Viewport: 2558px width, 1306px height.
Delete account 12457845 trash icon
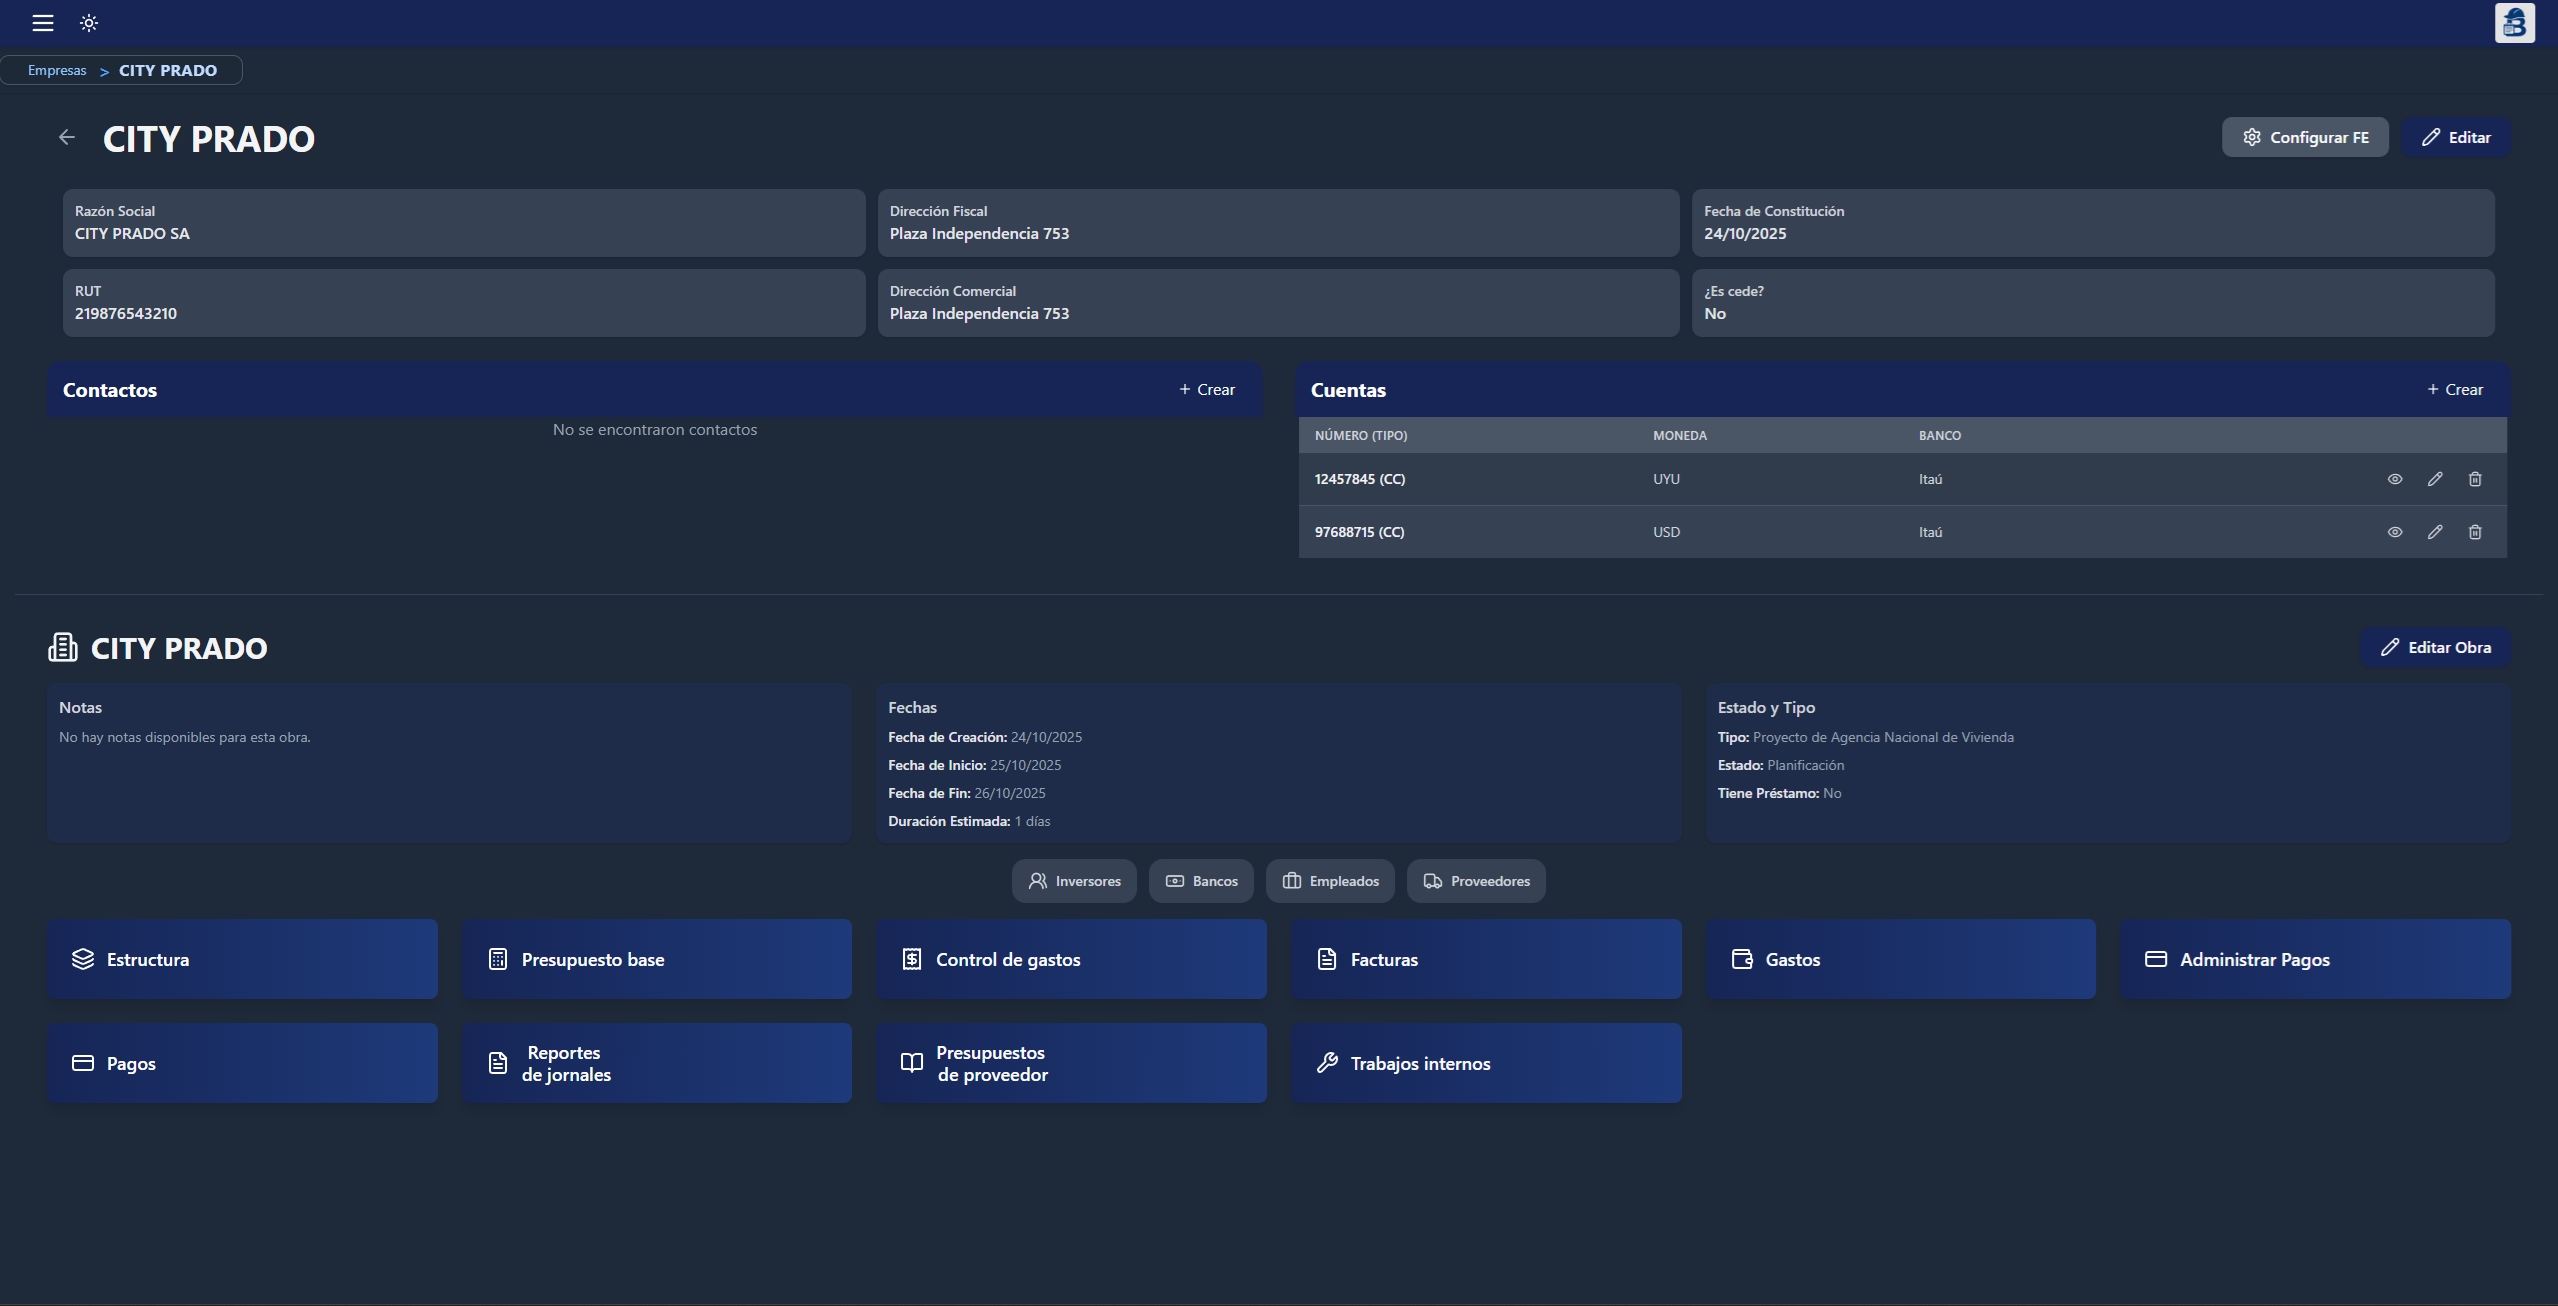point(2475,479)
